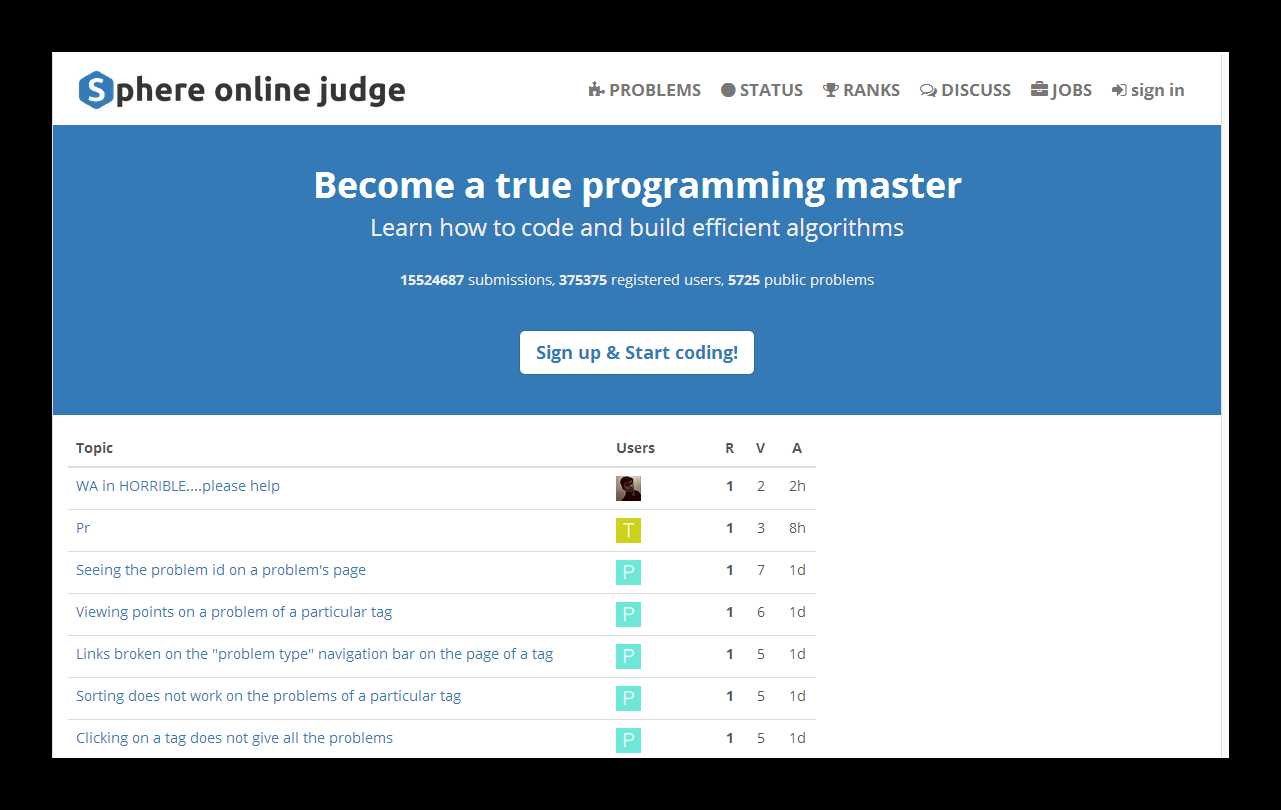Screen dimensions: 1281x810
Task: Click the heading Become a true programming master
Action: 637,185
